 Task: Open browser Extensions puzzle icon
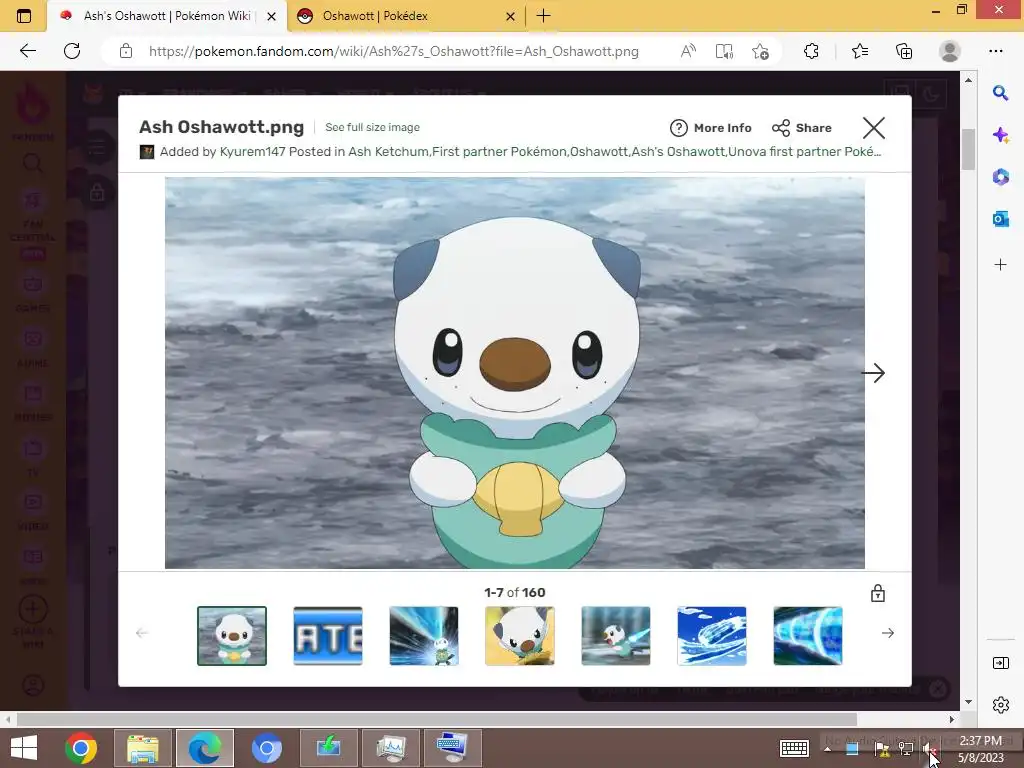point(811,51)
